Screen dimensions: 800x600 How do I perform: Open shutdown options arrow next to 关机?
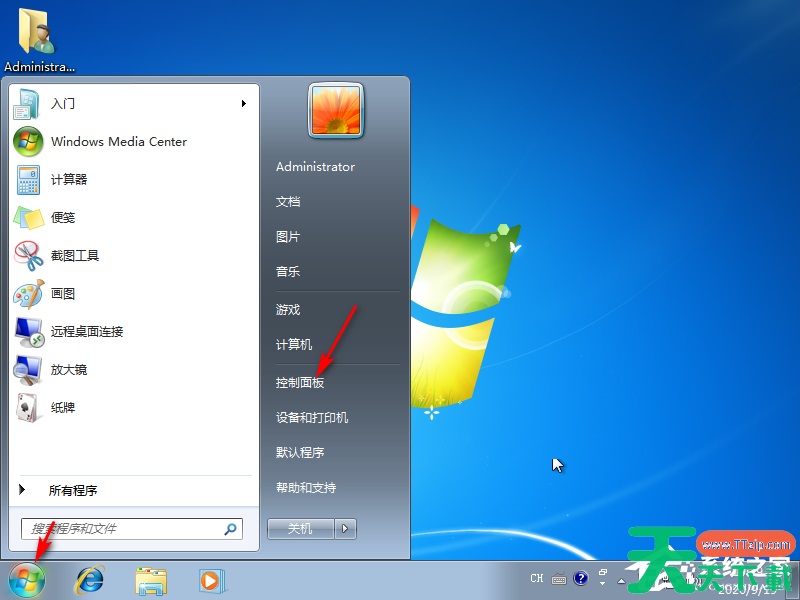click(345, 529)
